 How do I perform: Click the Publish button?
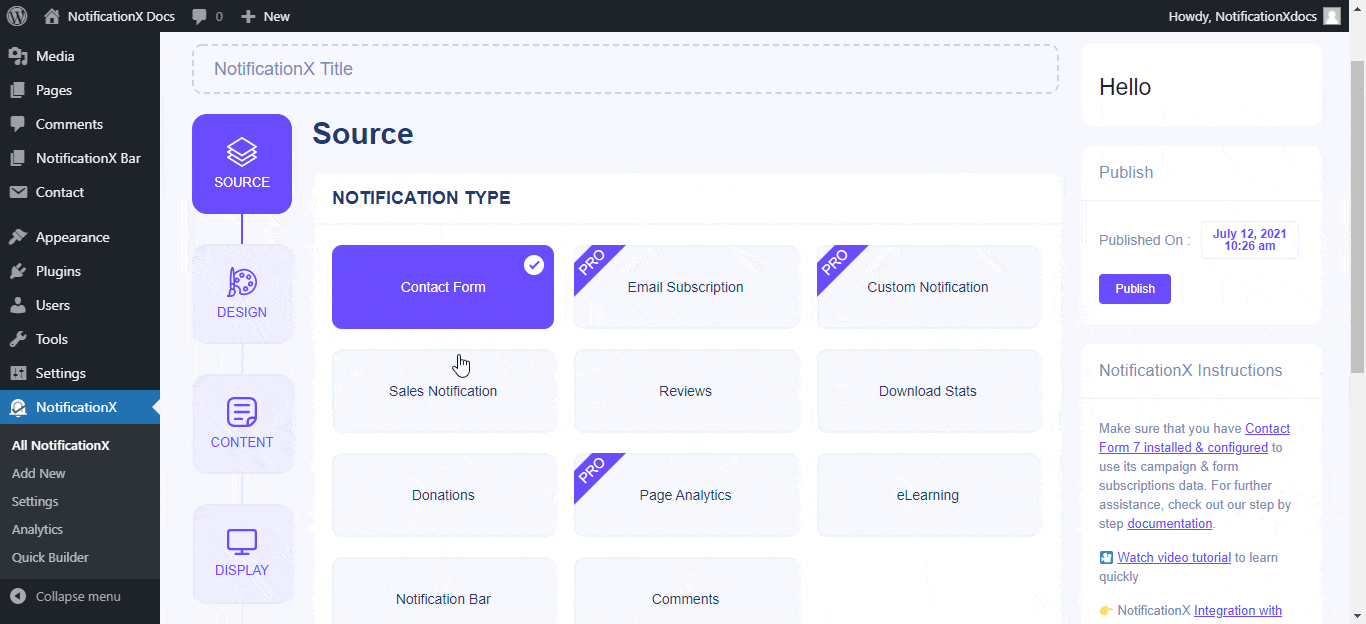(x=1135, y=288)
